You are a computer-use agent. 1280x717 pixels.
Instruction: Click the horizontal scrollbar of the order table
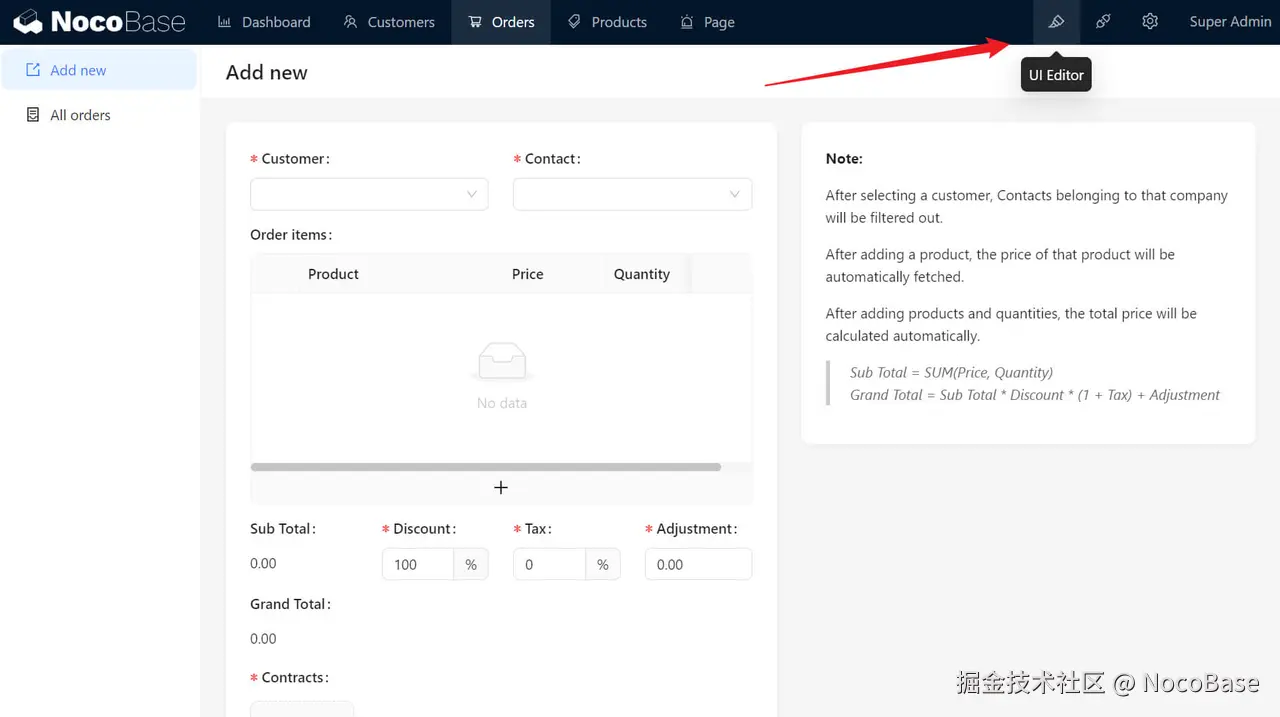487,466
